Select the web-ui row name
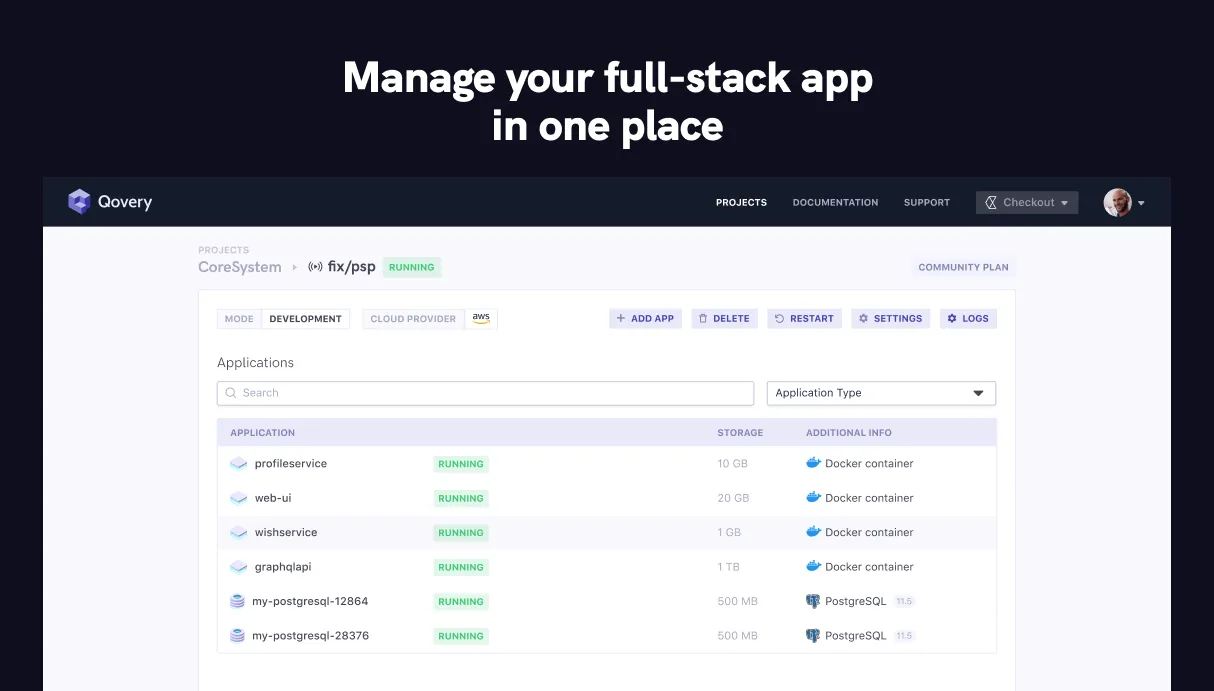This screenshot has width=1214, height=691. (273, 498)
